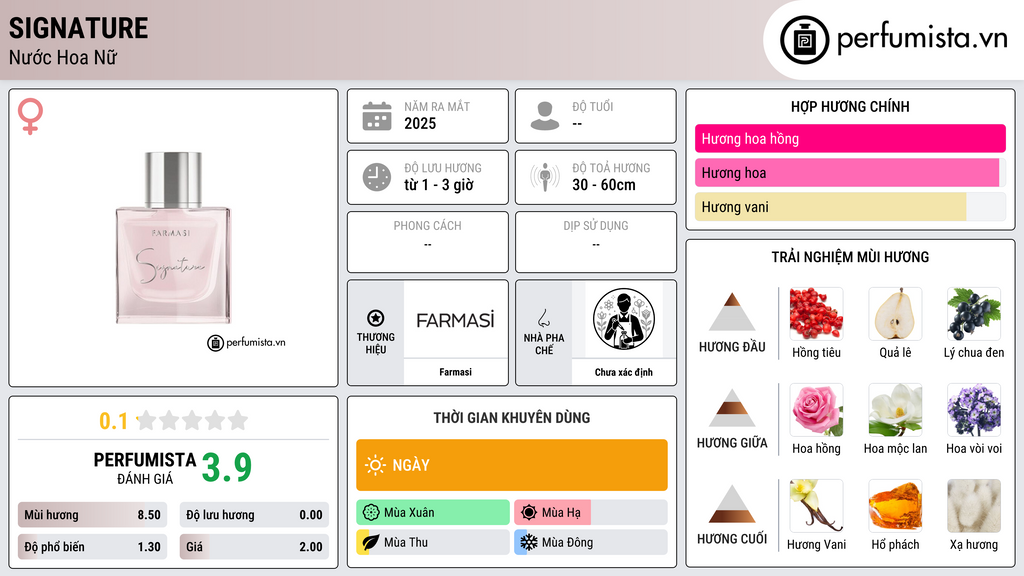
Task: Select the Hoa mộc lan image
Action: point(895,409)
